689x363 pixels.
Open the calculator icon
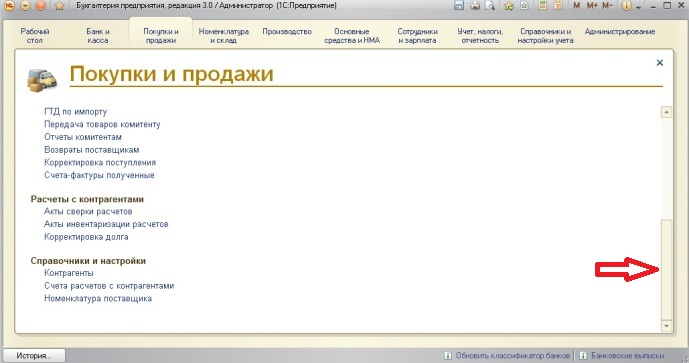click(543, 5)
